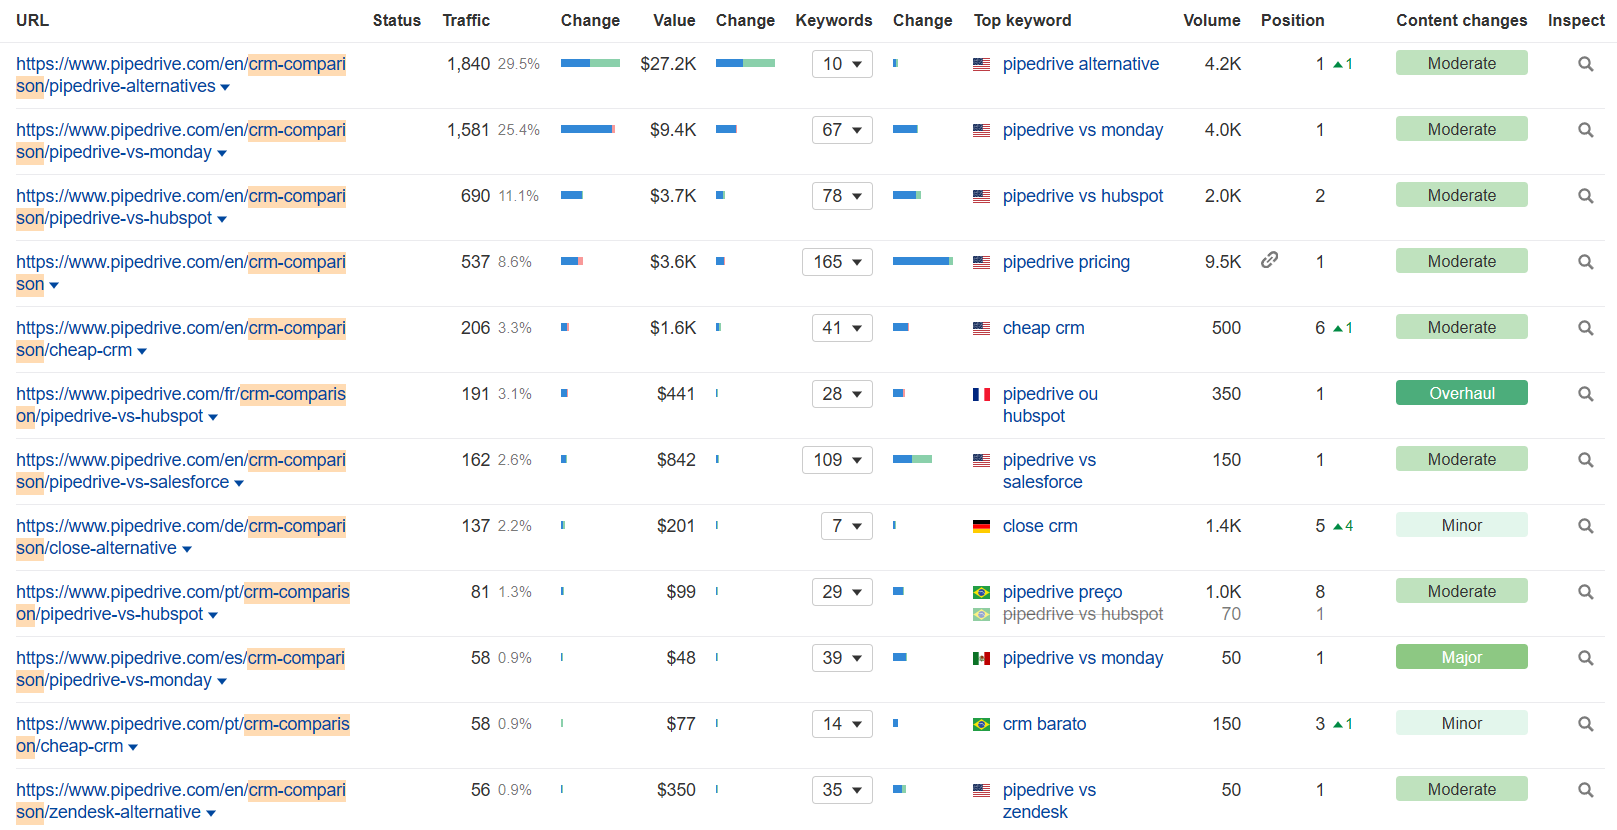The image size is (1617, 830).
Task: Inspect the close crm row
Action: click(1585, 526)
